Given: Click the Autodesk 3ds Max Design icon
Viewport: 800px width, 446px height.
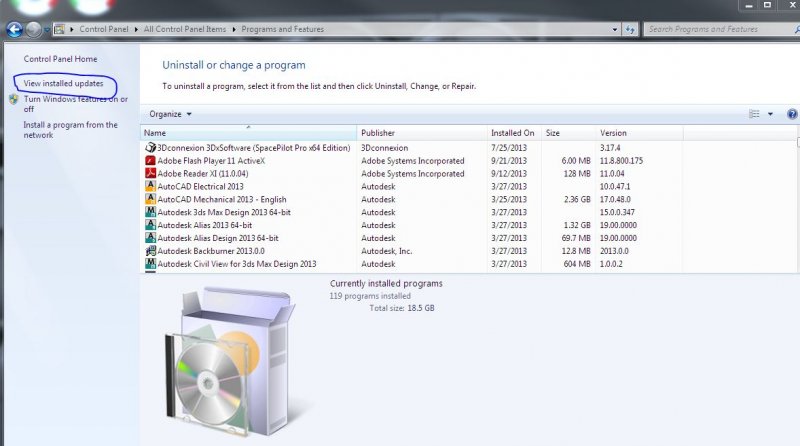Looking at the screenshot, I should coord(150,212).
